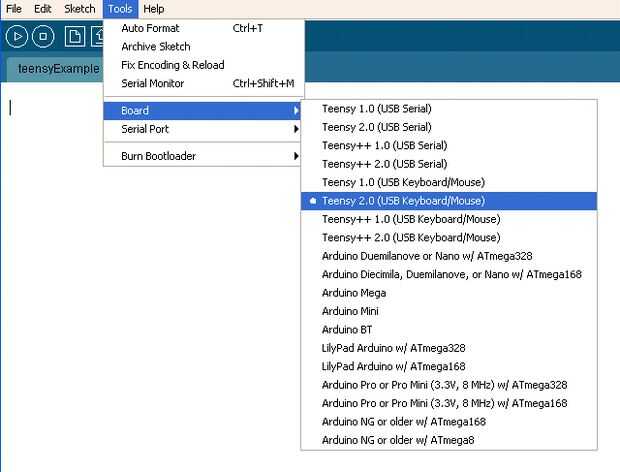Expand the Serial Port submenu
This screenshot has width=620, height=472.
pos(202,129)
